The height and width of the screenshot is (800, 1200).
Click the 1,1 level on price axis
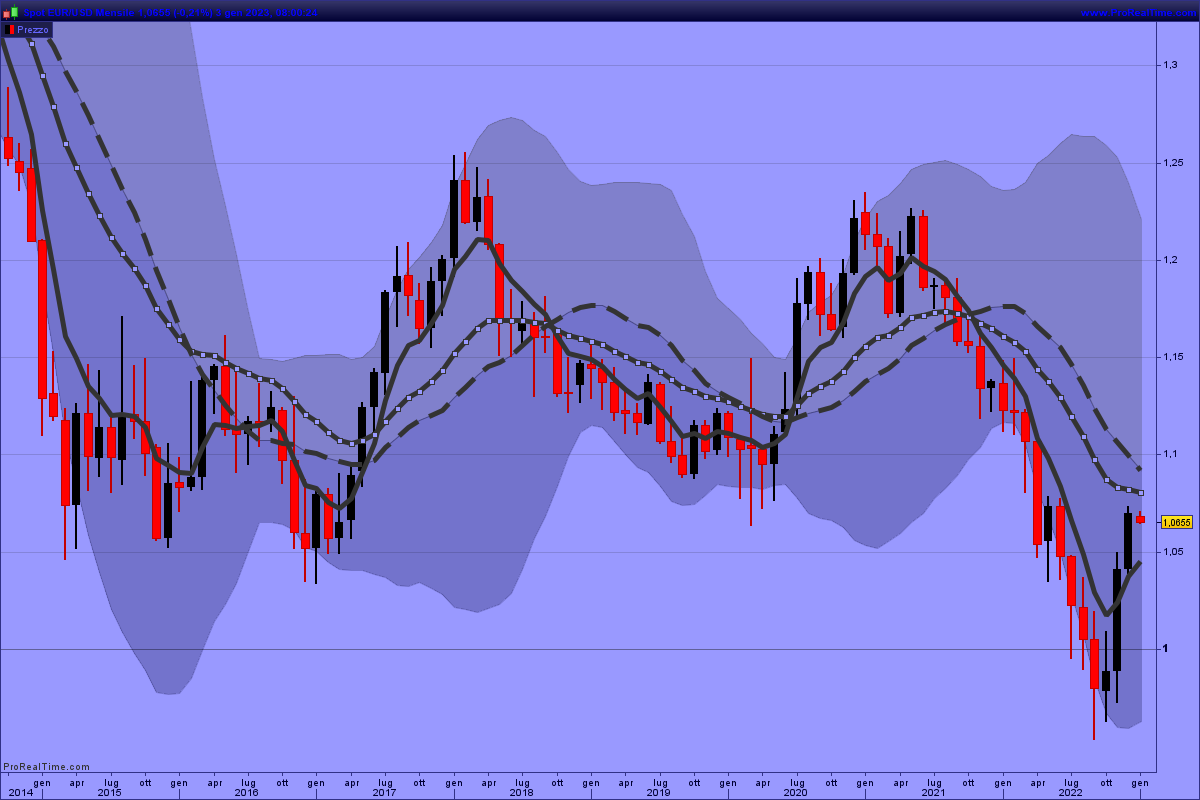1170,455
